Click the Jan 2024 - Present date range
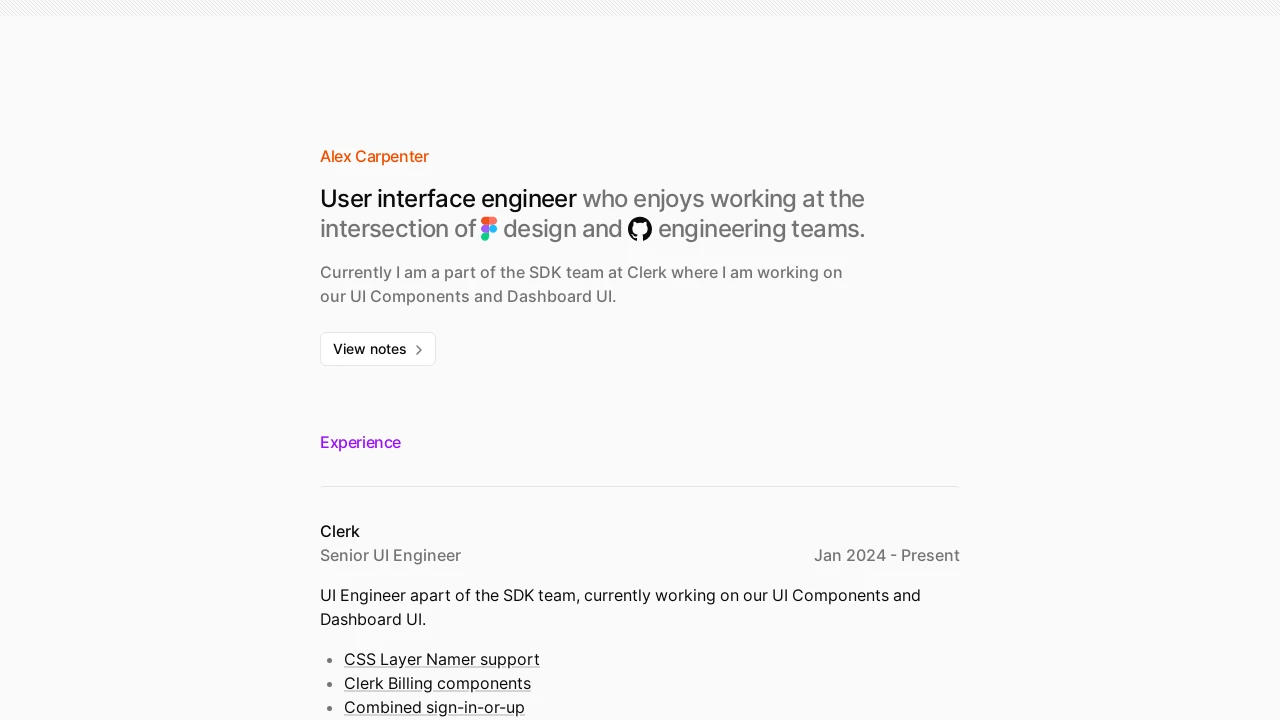 [887, 555]
